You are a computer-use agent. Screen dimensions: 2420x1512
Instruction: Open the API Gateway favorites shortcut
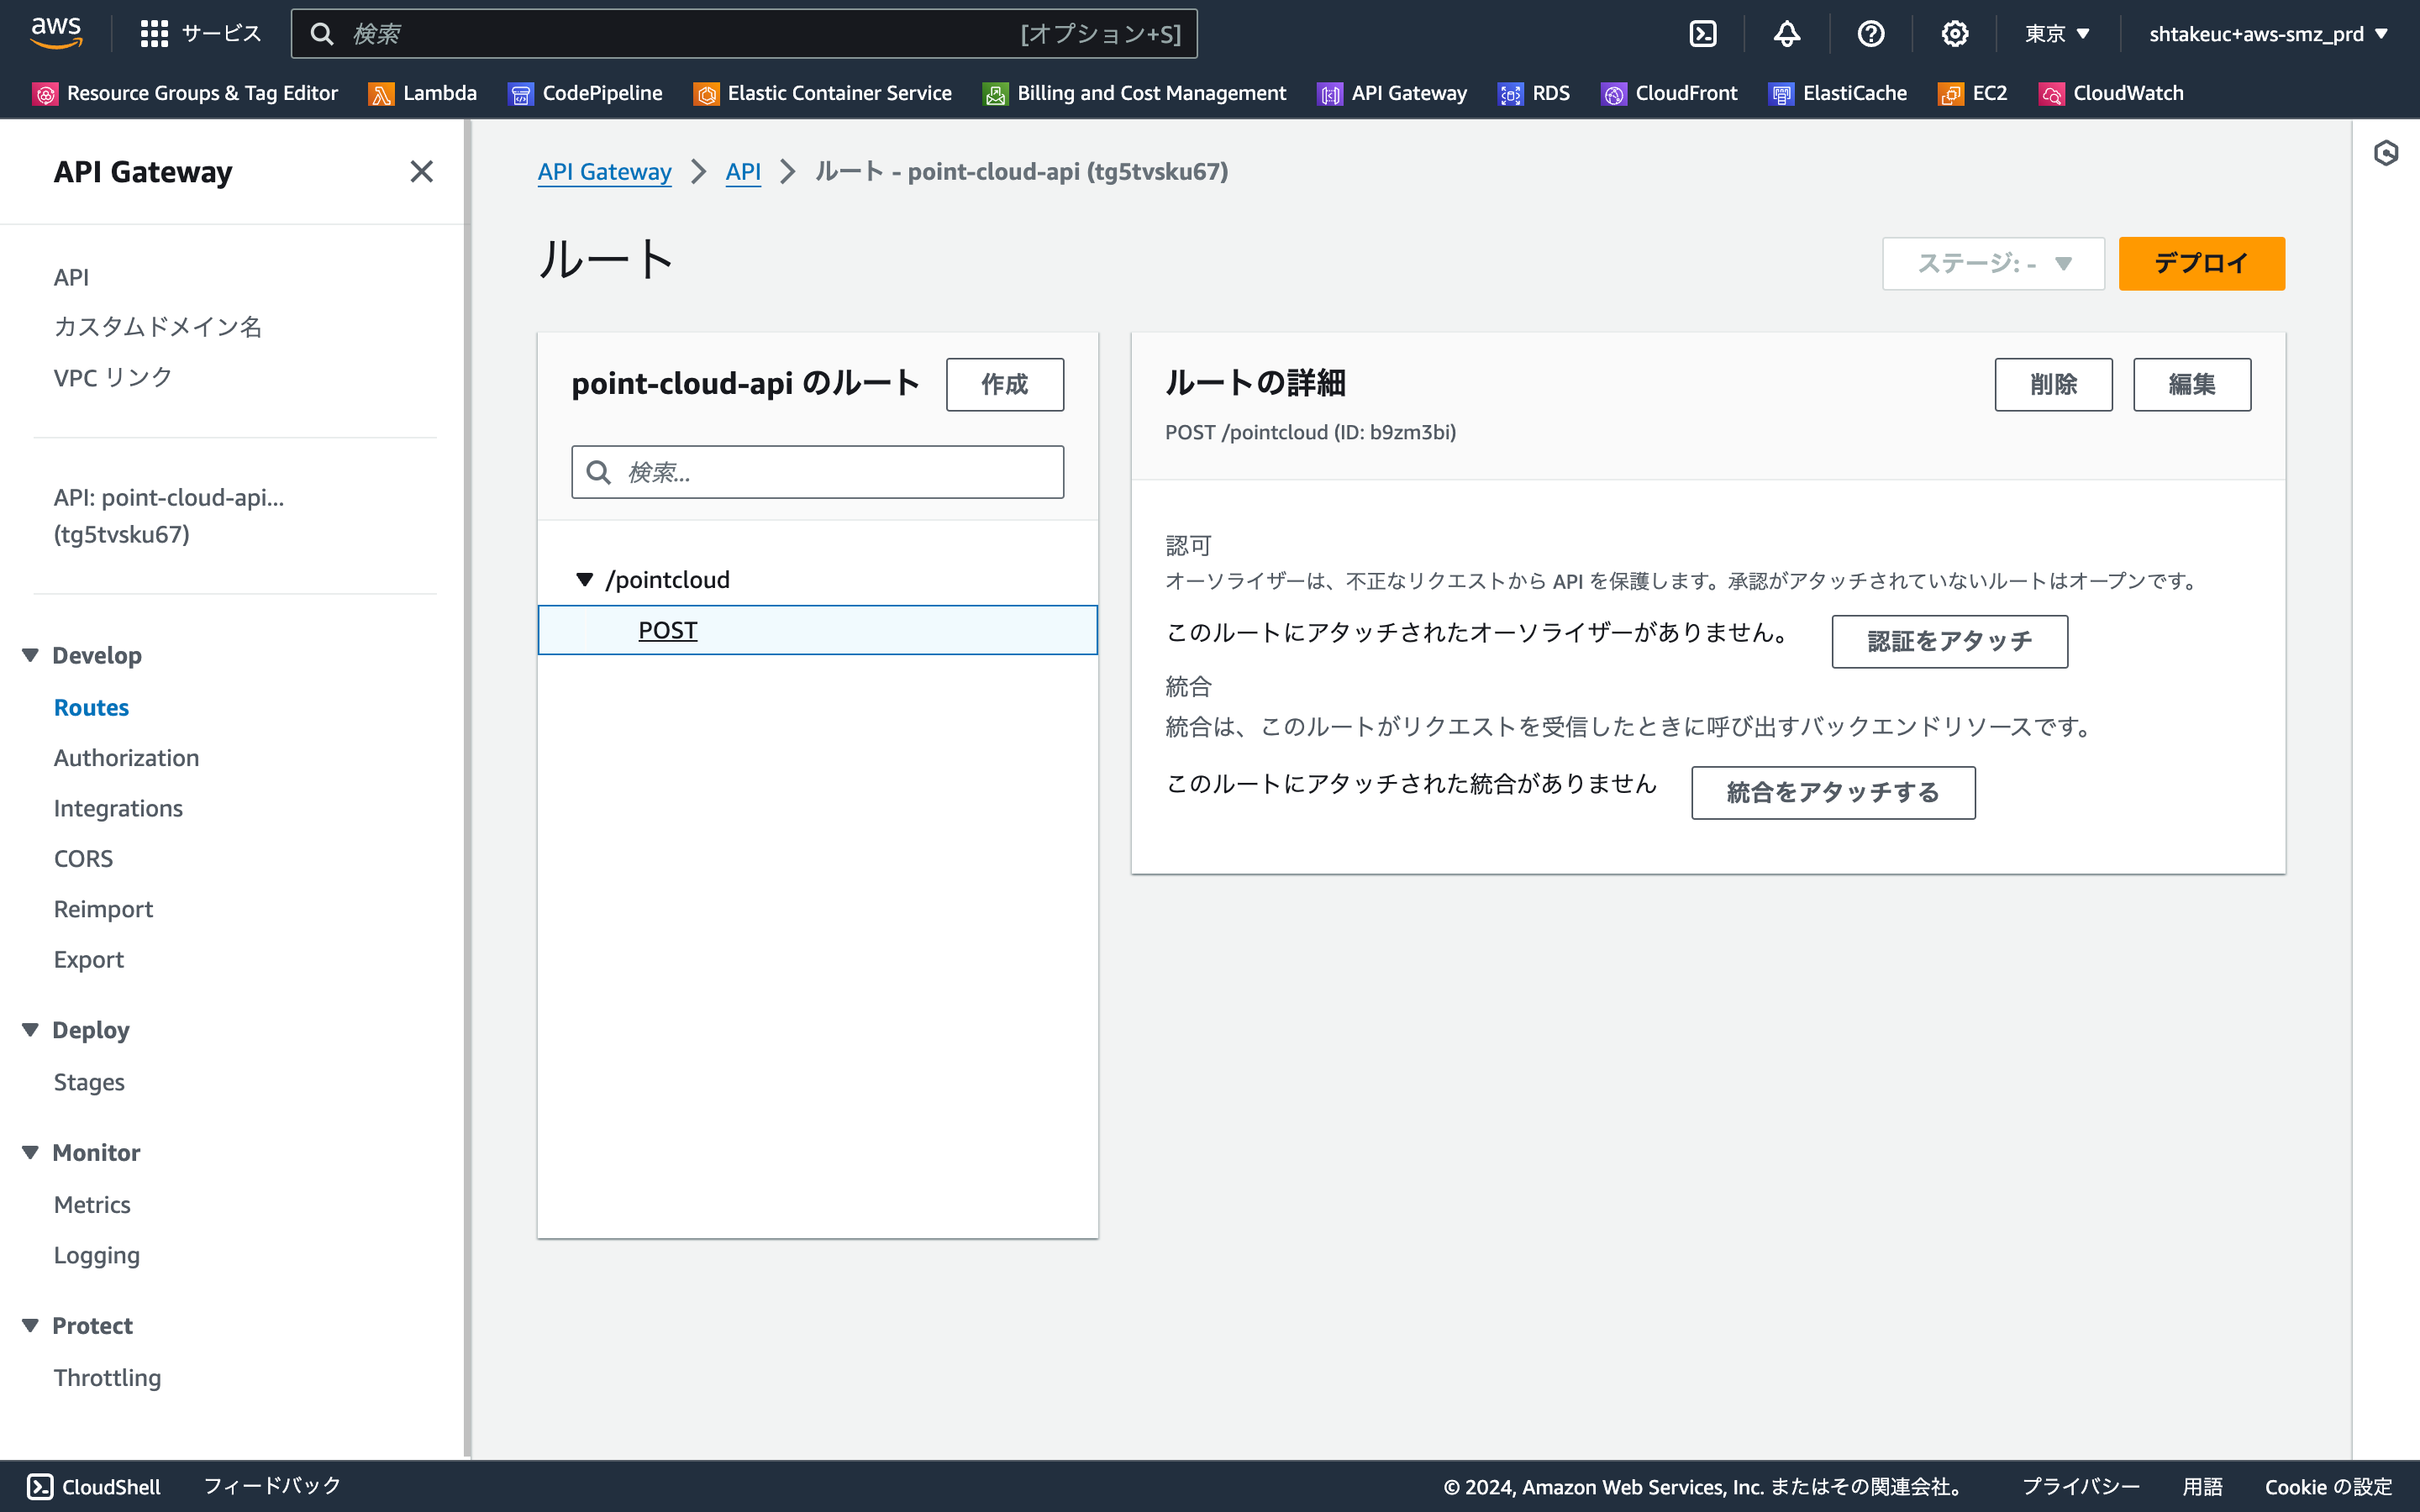coord(1392,93)
